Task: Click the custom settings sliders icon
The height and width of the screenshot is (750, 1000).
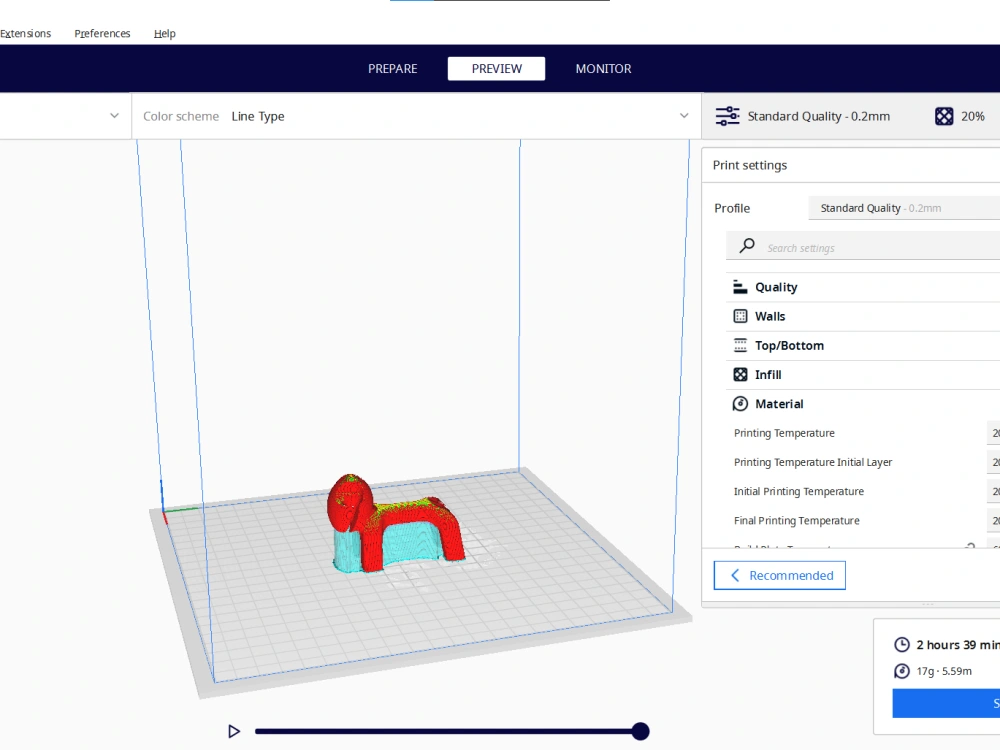Action: pyautogui.click(x=729, y=115)
